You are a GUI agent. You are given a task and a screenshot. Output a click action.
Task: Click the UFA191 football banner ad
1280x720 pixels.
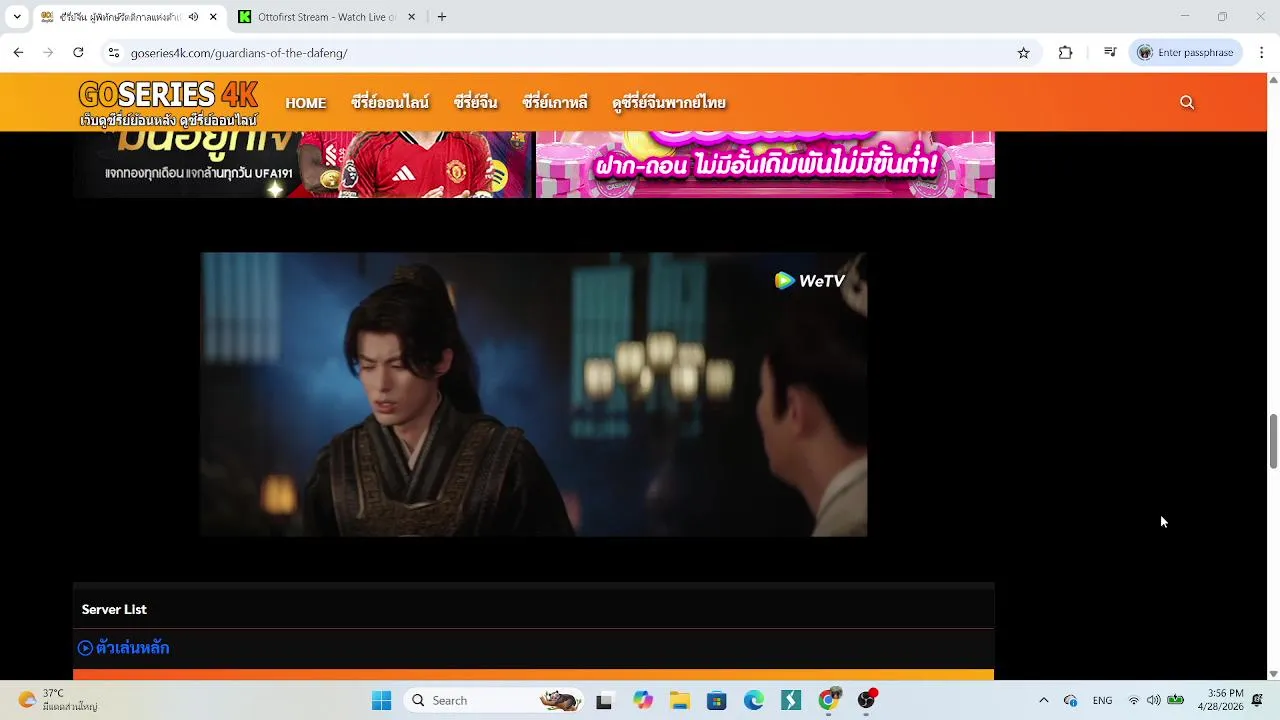(x=302, y=165)
